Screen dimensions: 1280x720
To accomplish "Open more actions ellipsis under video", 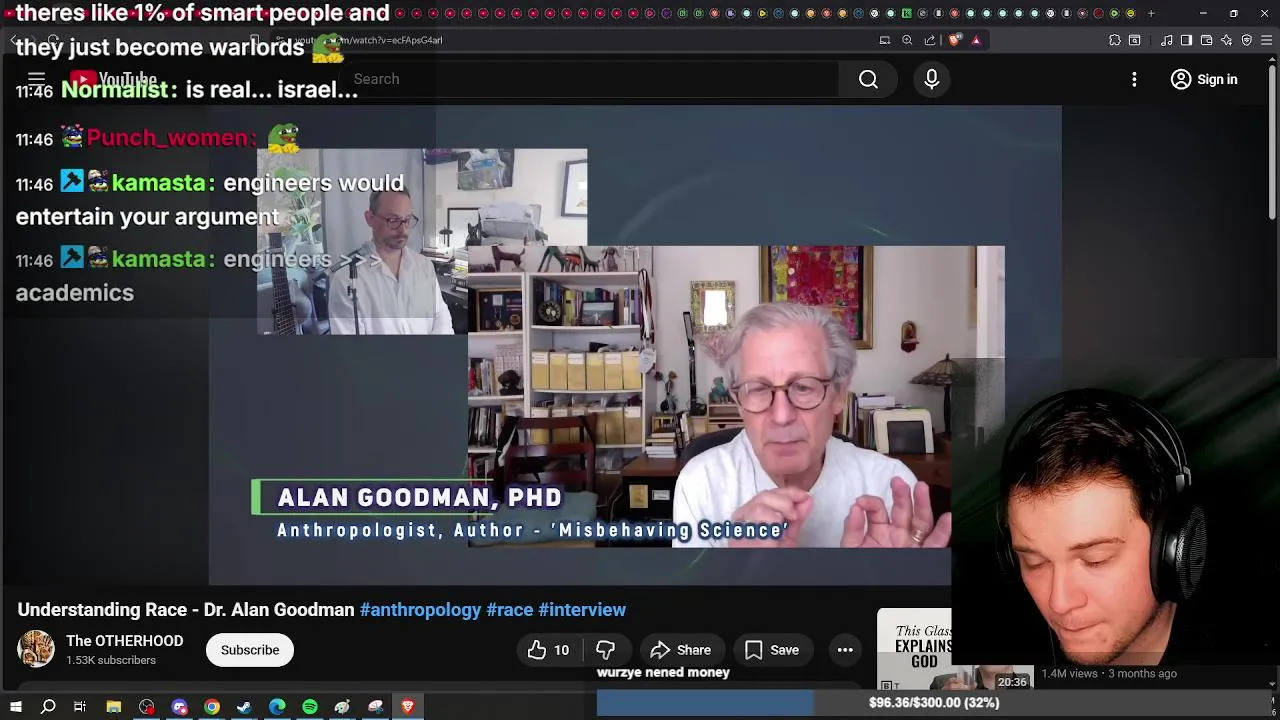I will point(845,650).
